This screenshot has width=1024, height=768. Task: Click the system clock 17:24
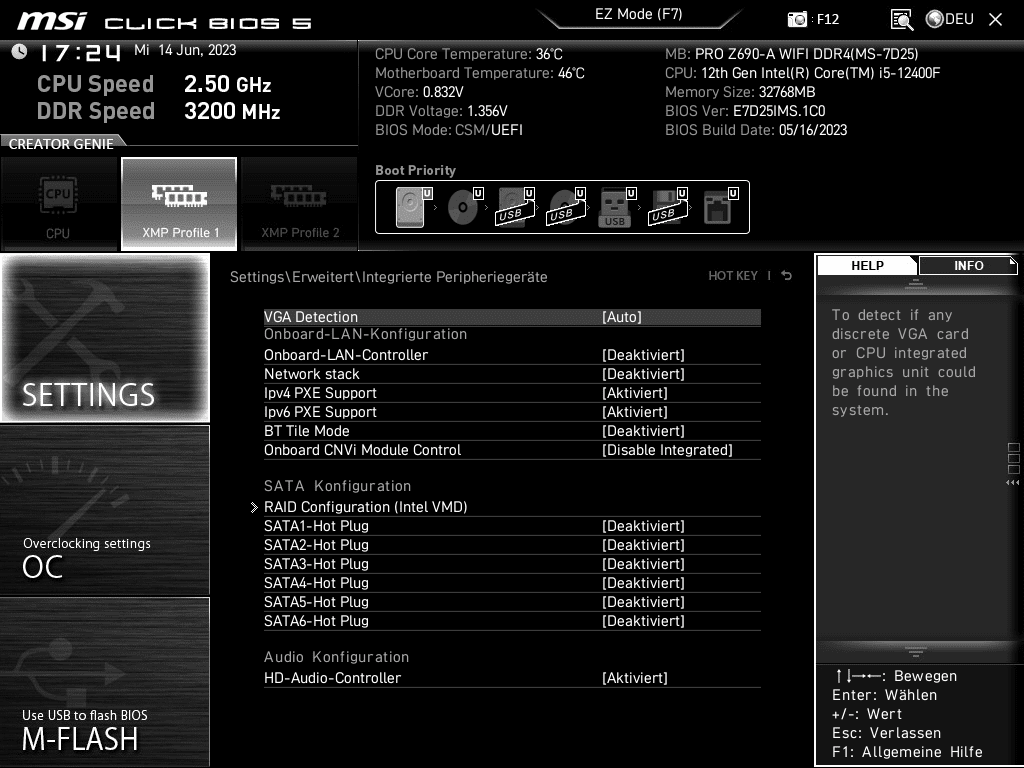point(80,52)
